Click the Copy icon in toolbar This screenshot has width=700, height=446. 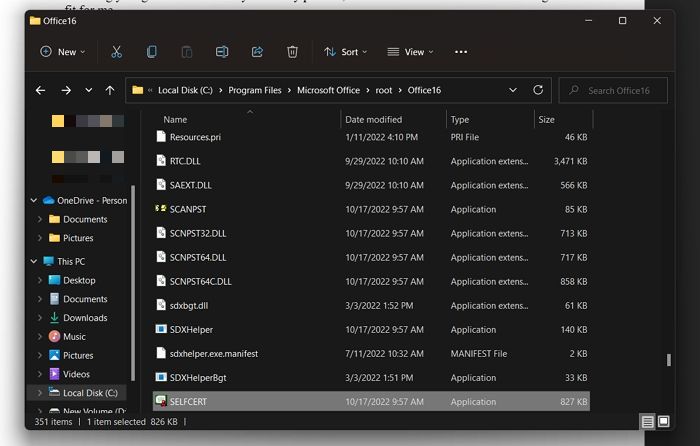pos(152,52)
